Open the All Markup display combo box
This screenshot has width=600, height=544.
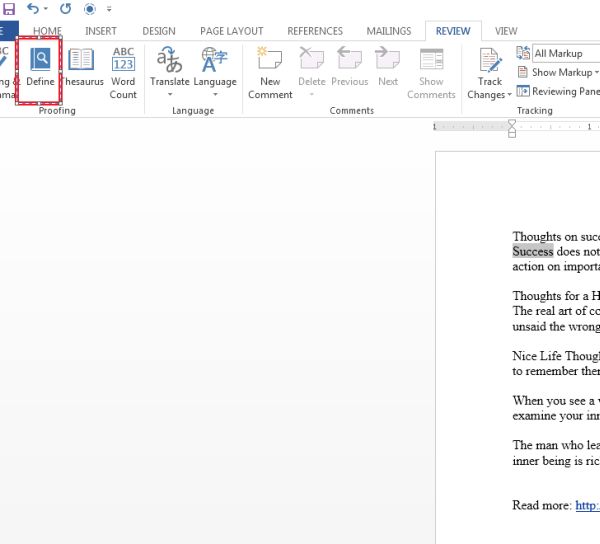pyautogui.click(x=566, y=54)
